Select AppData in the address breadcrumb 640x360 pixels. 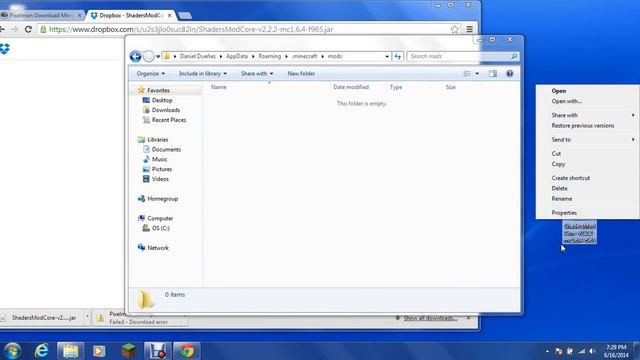(x=237, y=56)
